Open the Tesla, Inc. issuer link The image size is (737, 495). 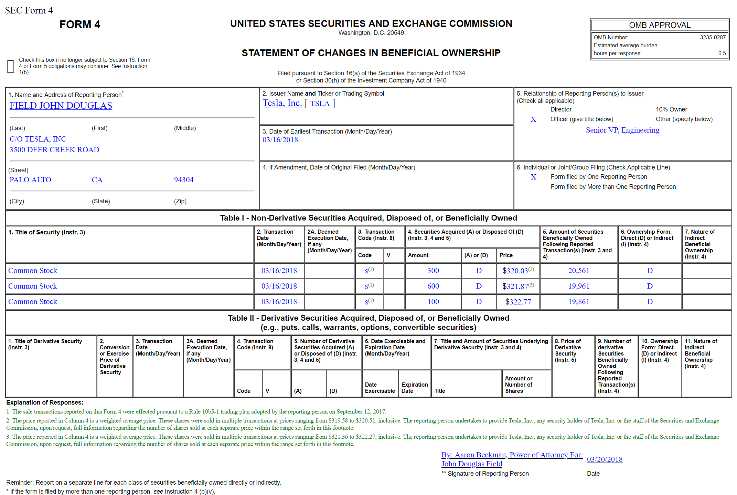pos(287,104)
